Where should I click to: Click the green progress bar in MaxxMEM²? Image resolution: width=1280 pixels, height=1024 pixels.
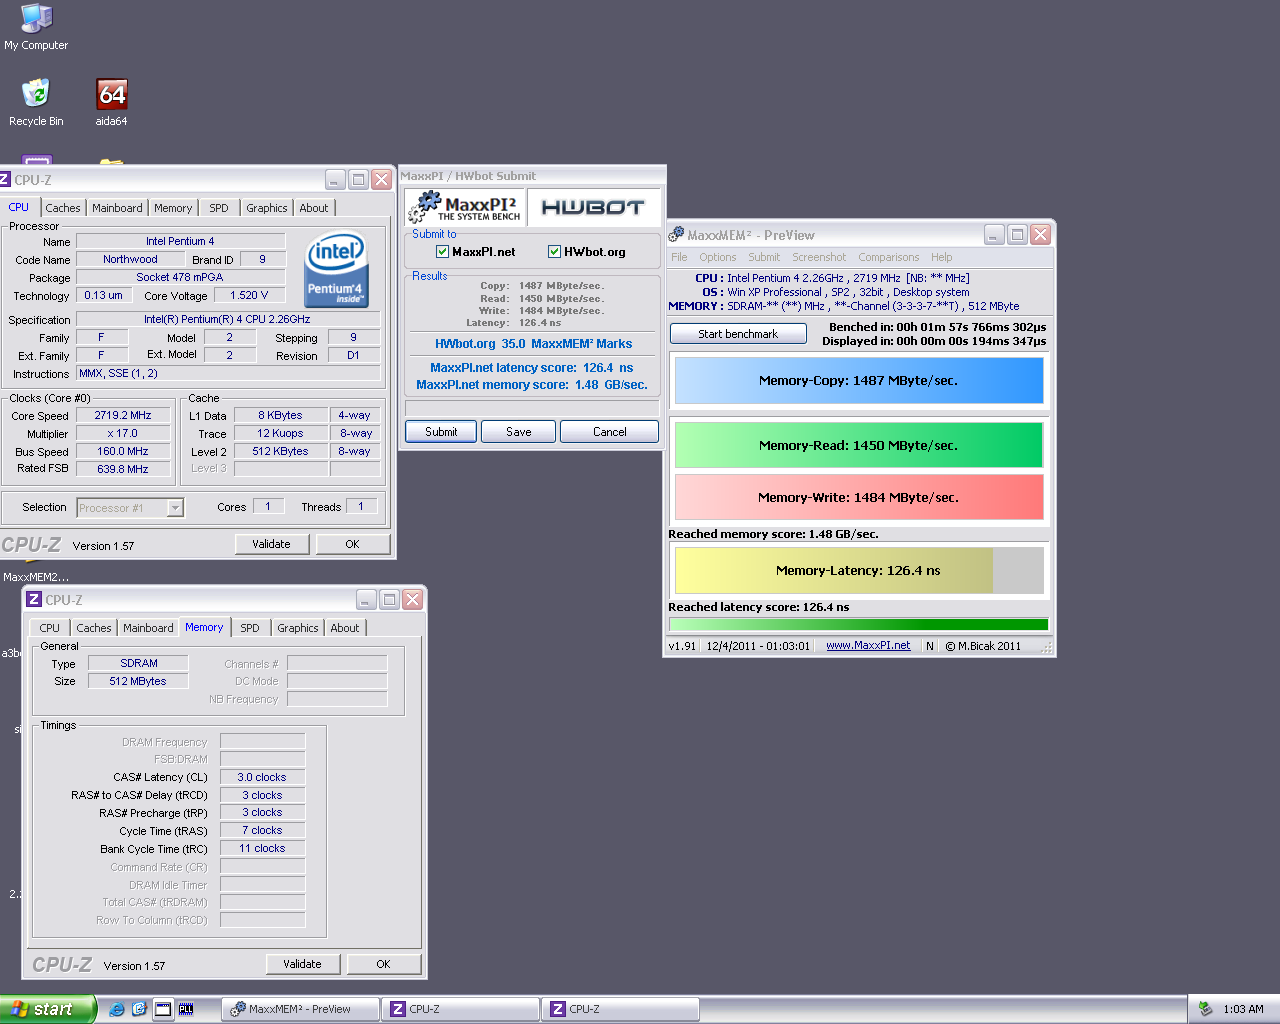tap(859, 624)
